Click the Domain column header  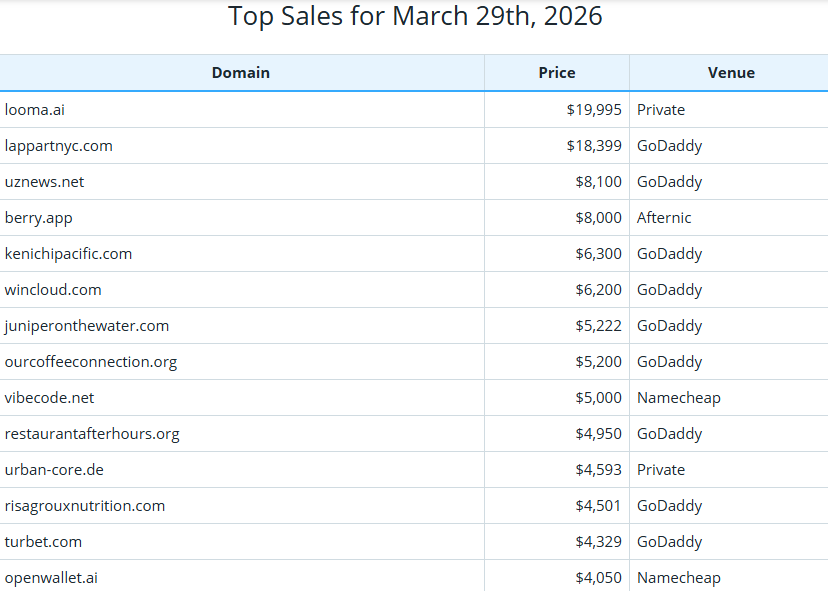pyautogui.click(x=241, y=72)
